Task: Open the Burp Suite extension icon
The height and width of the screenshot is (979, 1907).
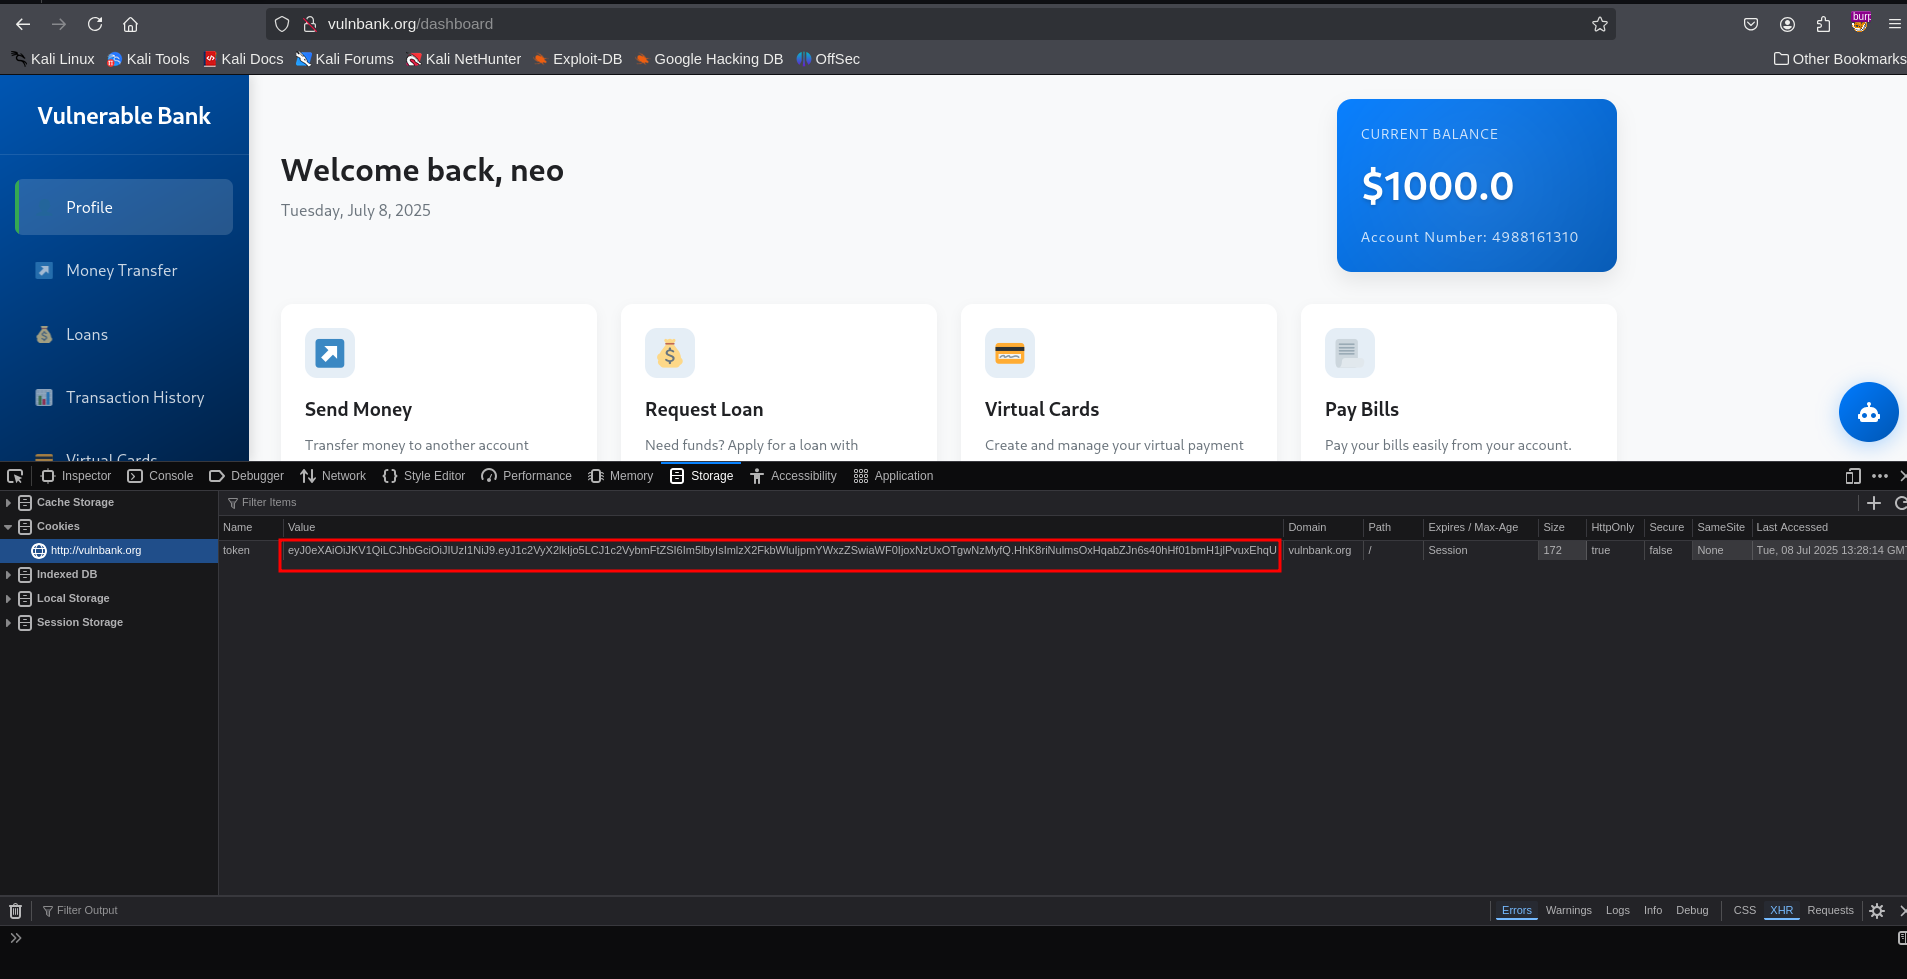Action: pos(1860,23)
